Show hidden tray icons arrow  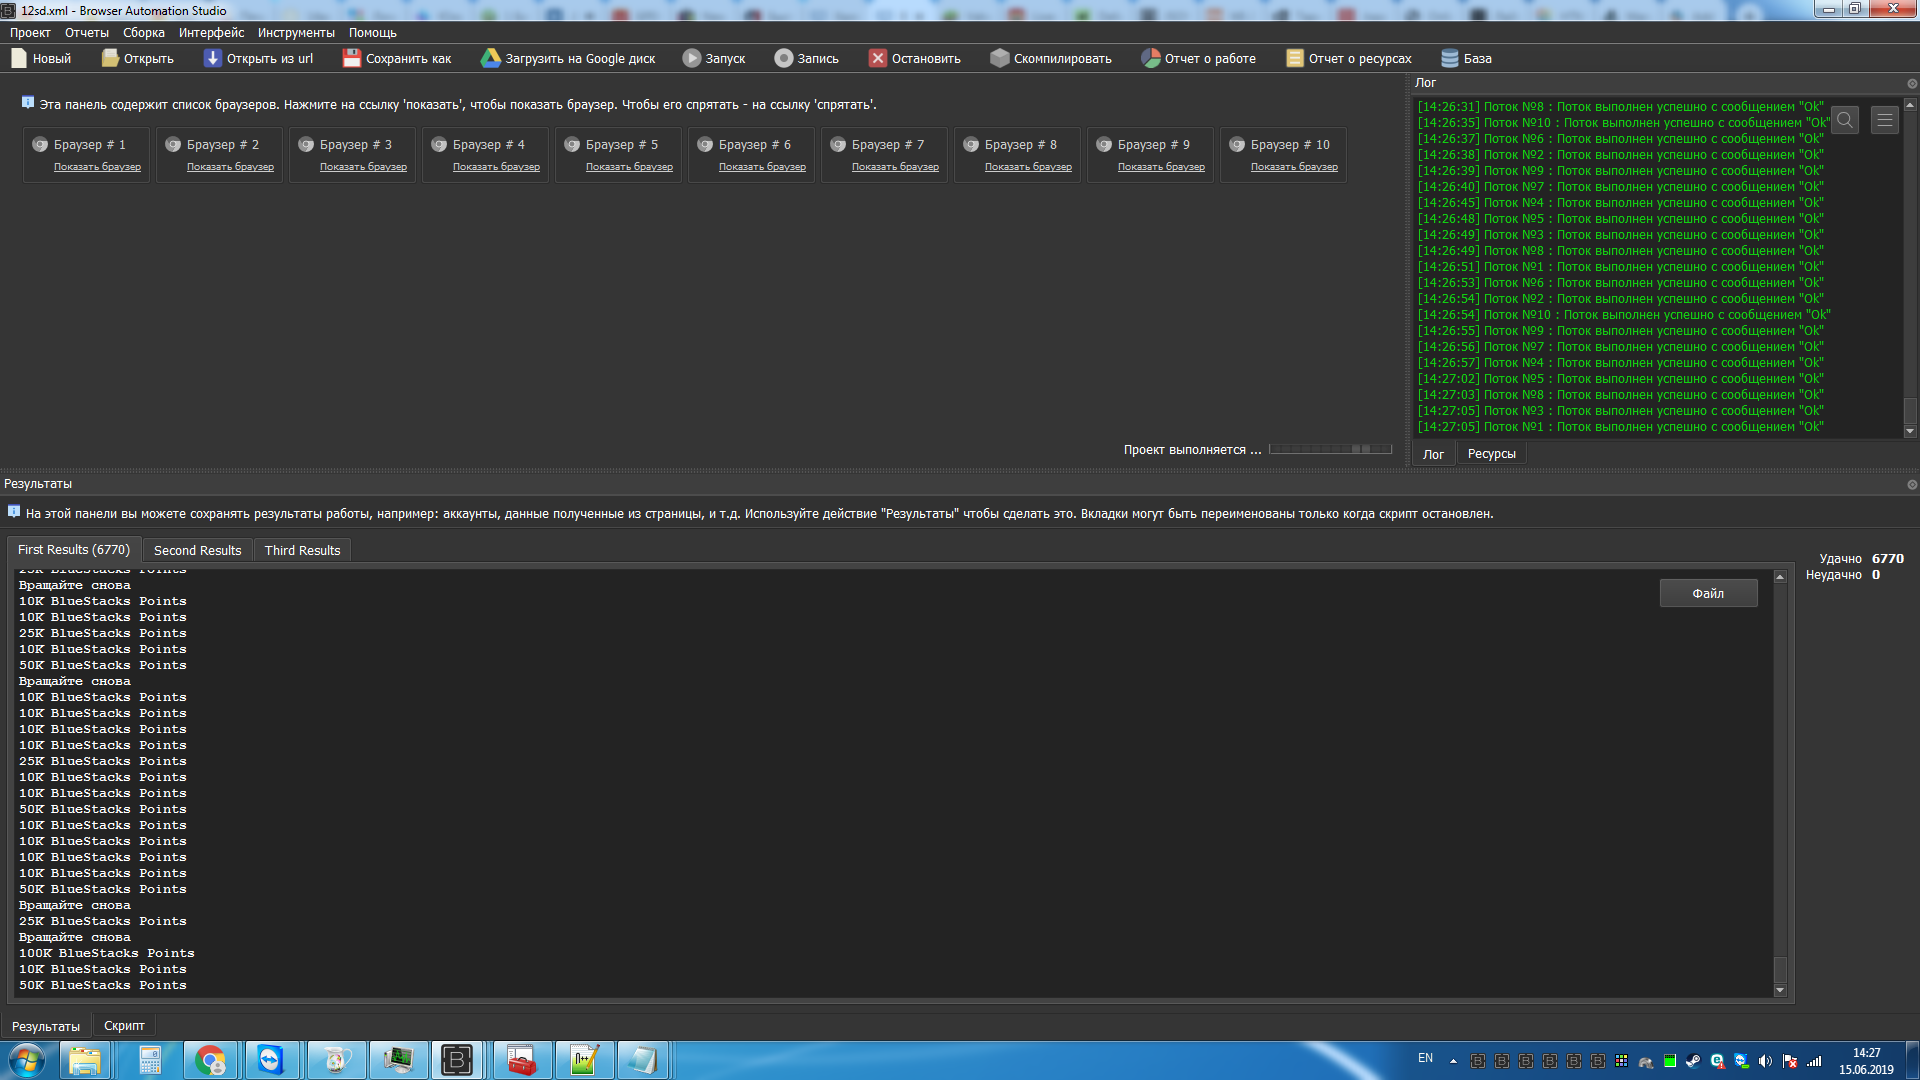tap(1453, 1061)
